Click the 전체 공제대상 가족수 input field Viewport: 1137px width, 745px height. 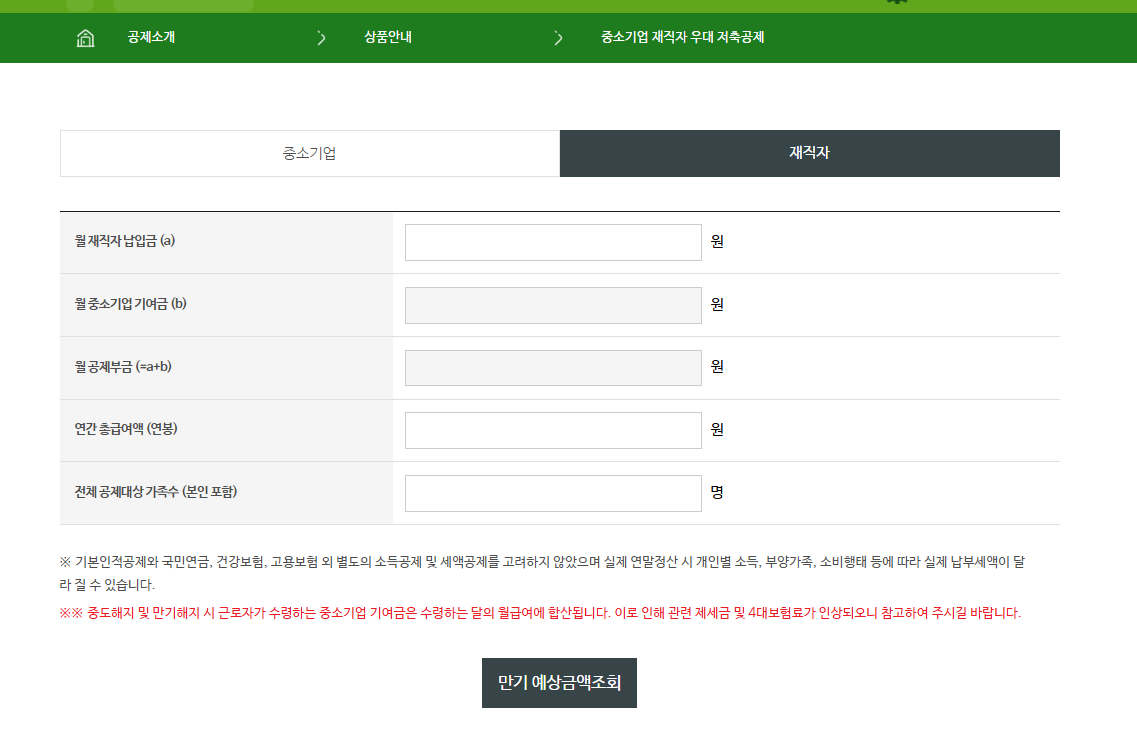[552, 493]
